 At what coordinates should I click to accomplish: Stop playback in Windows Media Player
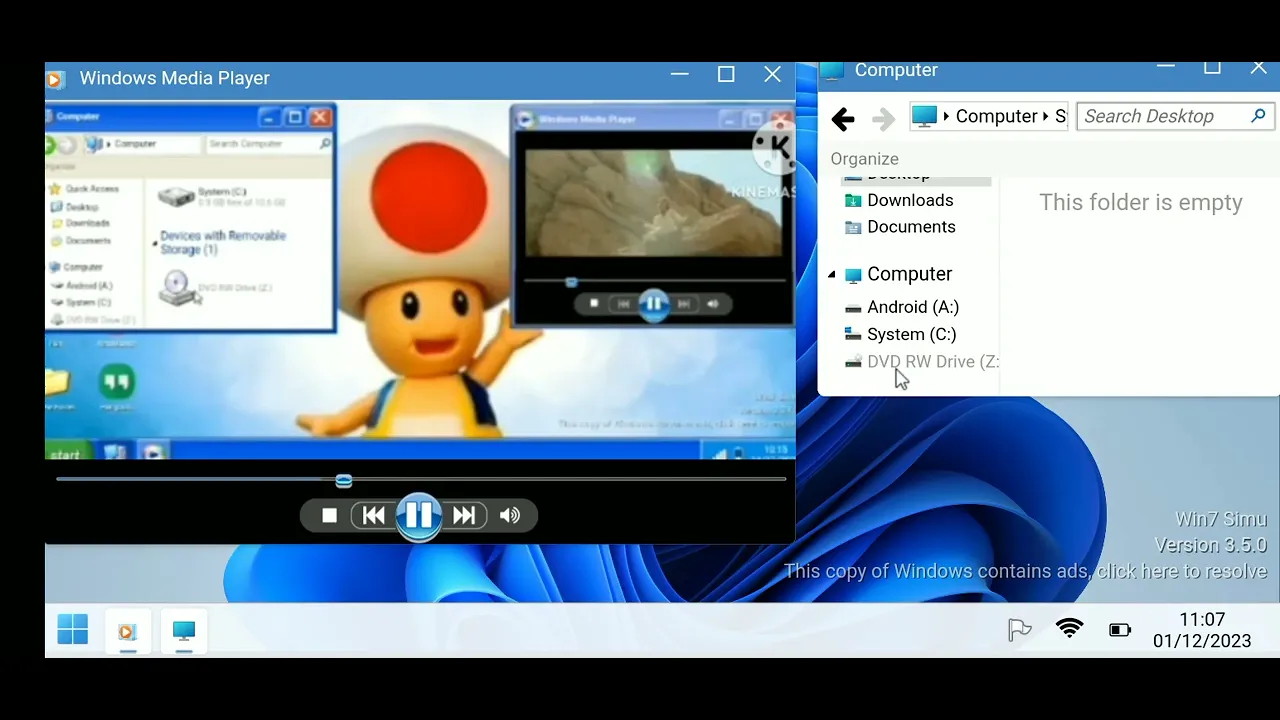click(329, 515)
